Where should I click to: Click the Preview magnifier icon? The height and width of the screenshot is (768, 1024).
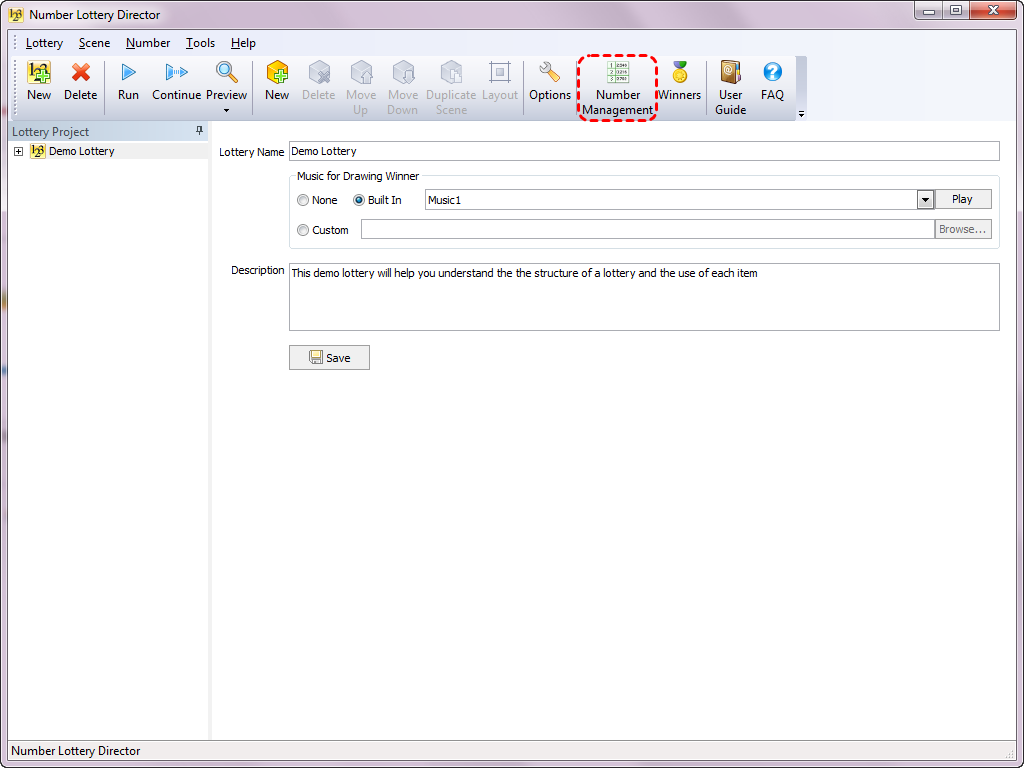tap(227, 73)
